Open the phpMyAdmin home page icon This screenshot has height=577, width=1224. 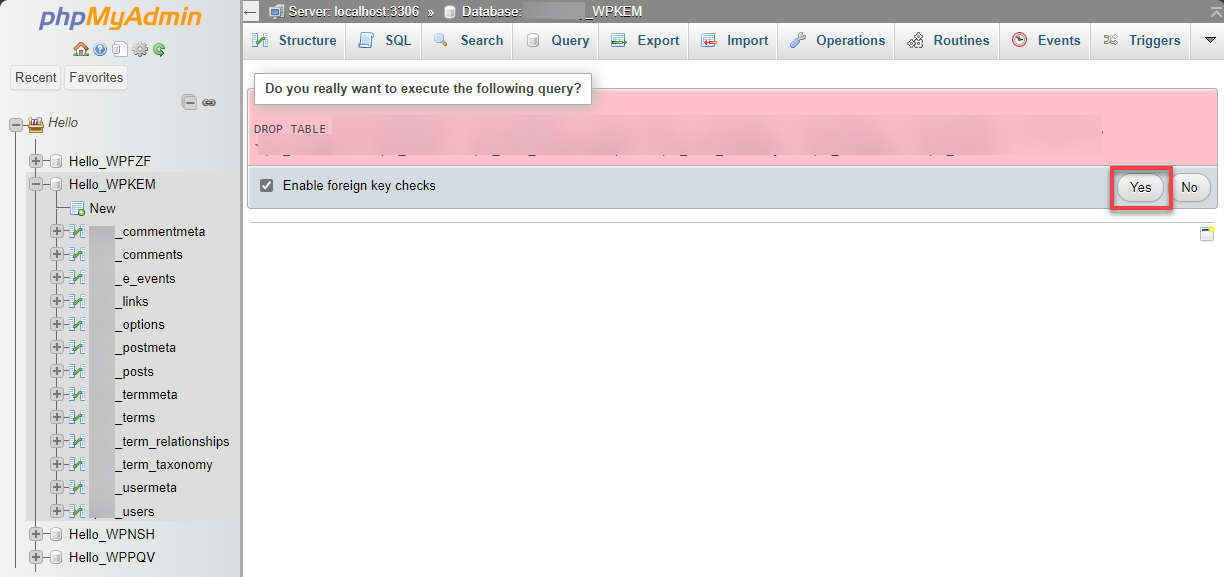pyautogui.click(x=80, y=49)
